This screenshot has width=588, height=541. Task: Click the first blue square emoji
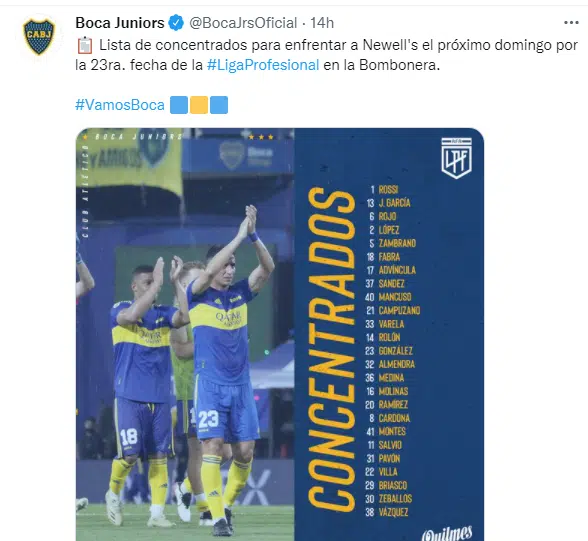(x=179, y=105)
